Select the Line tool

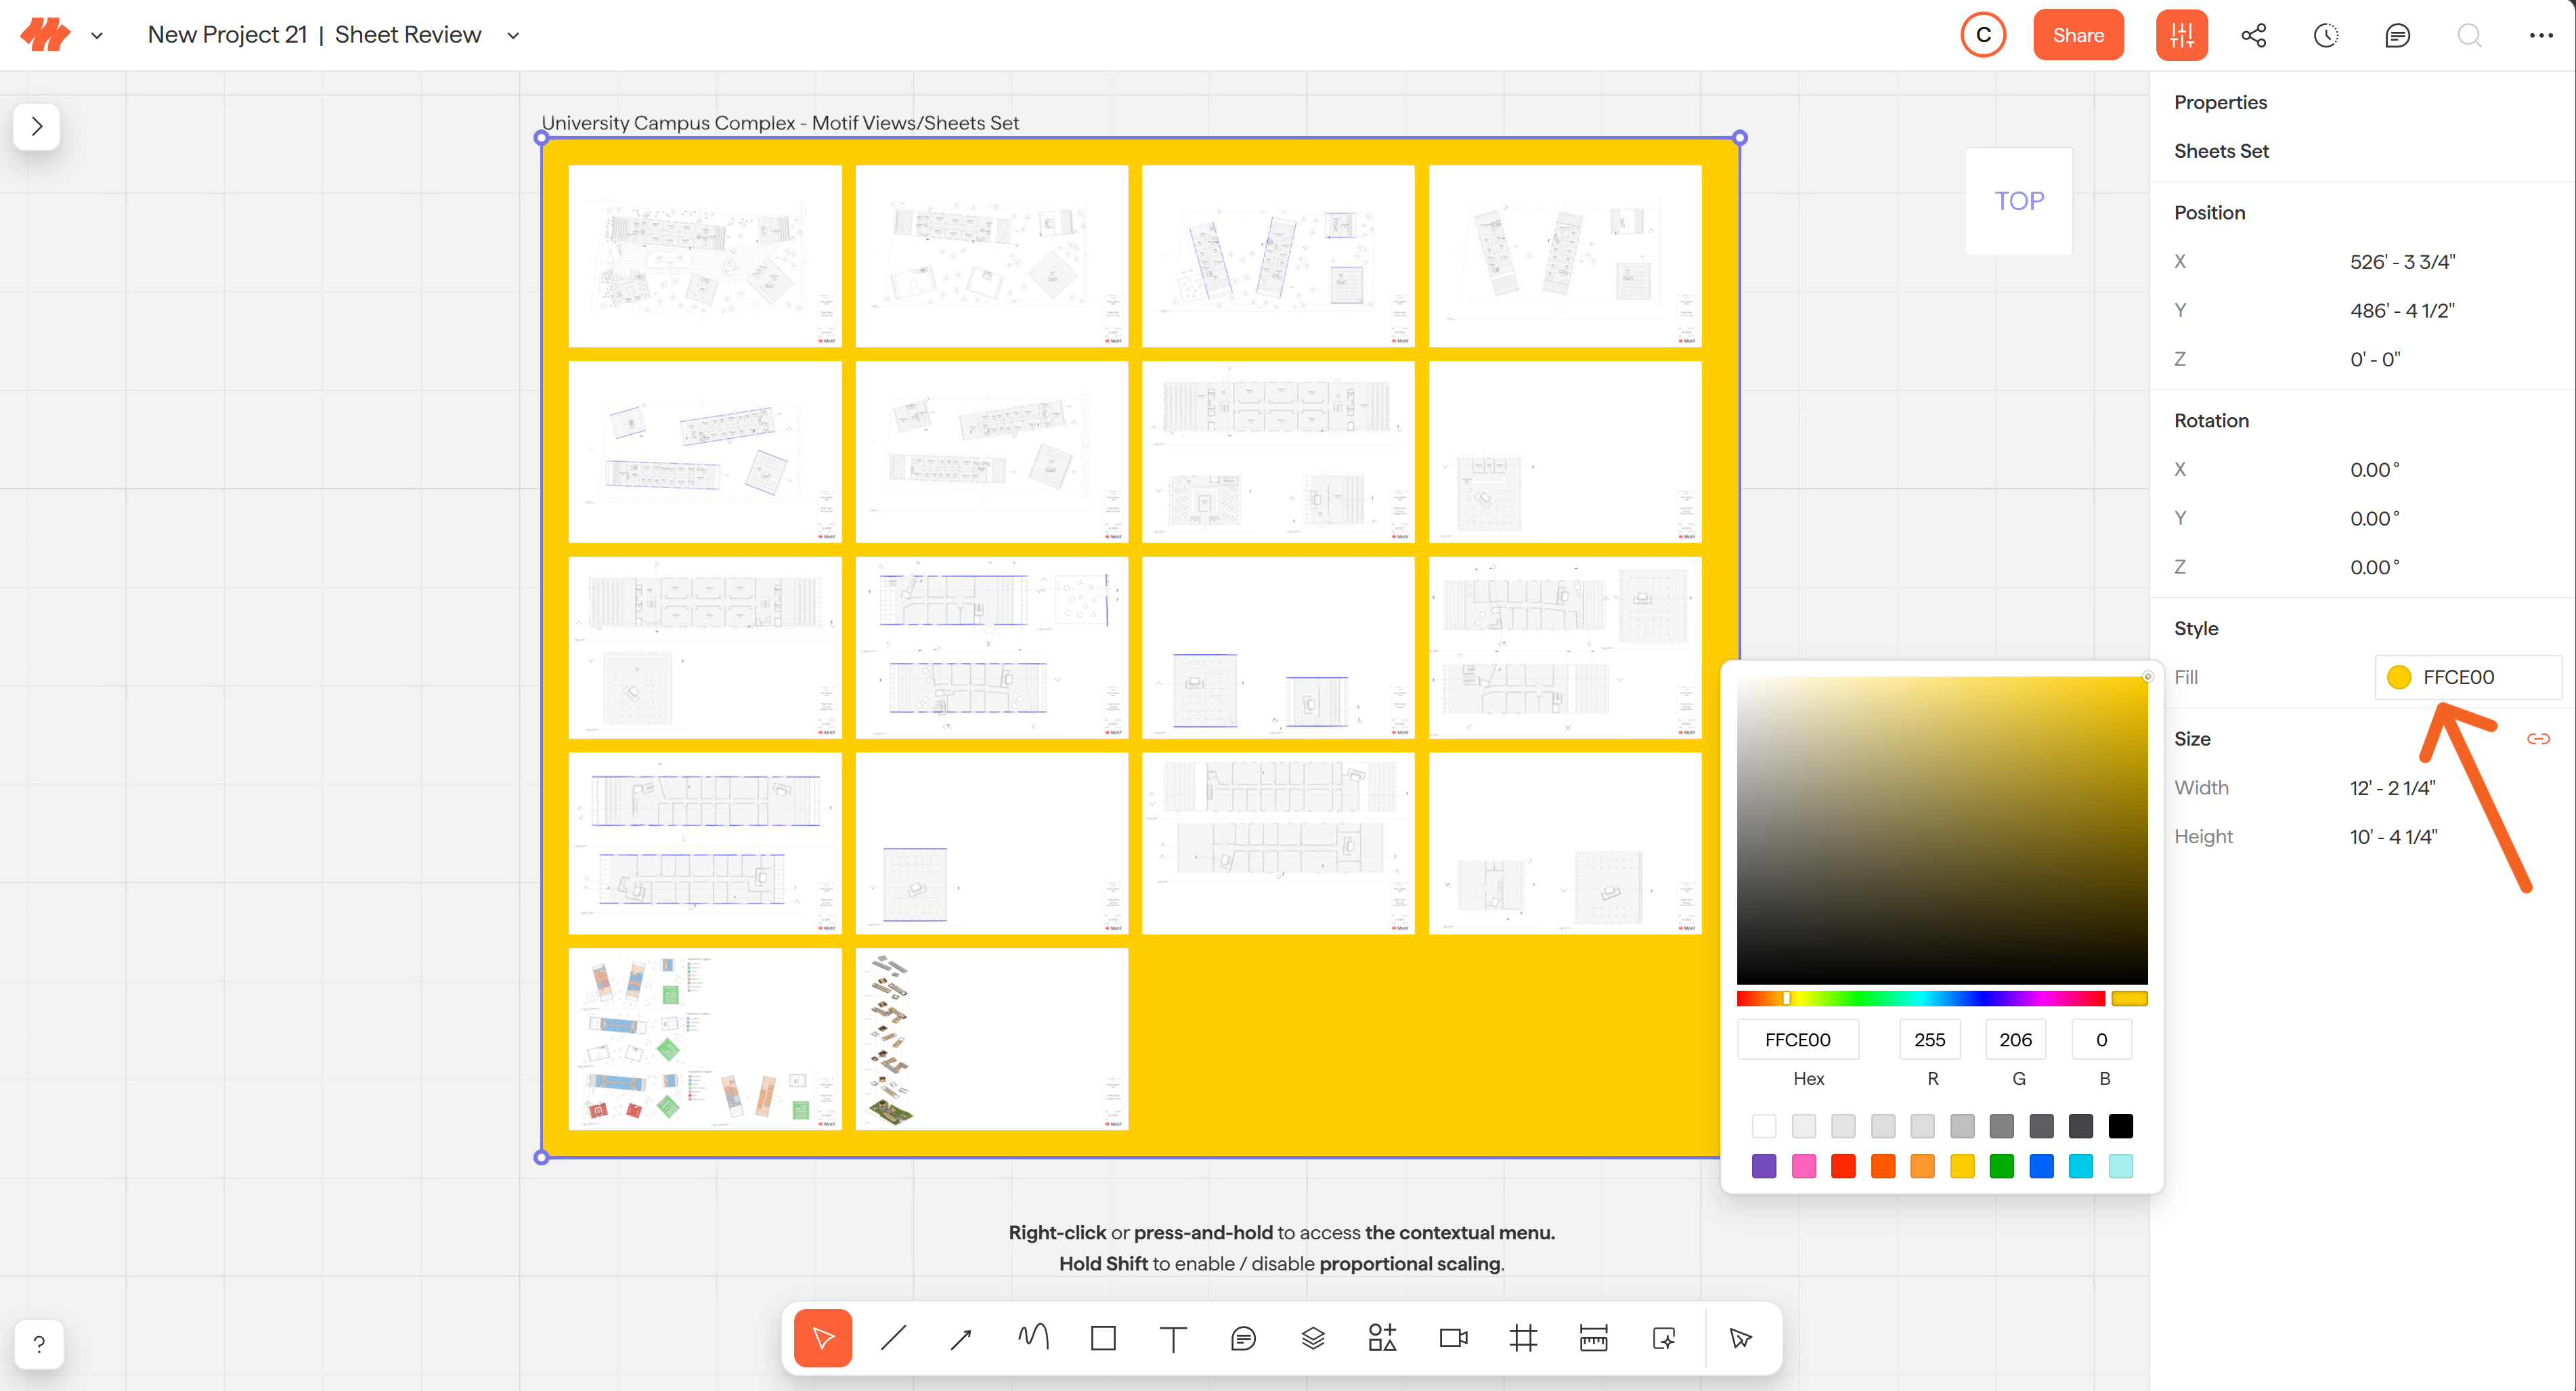tap(893, 1338)
